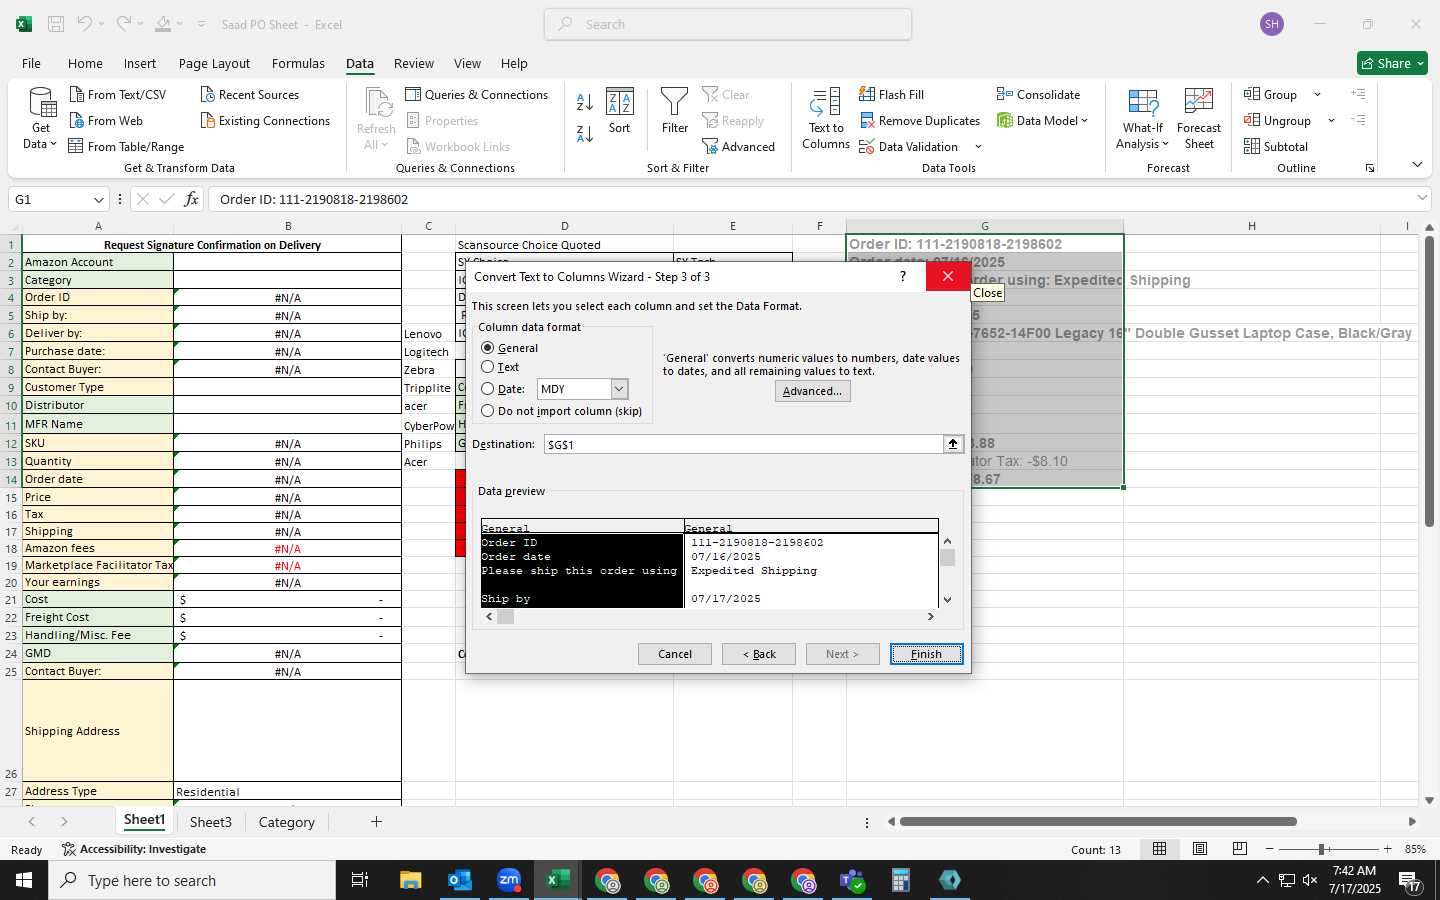This screenshot has height=900, width=1440.
Task: Click zoom in plus button
Action: point(1387,849)
